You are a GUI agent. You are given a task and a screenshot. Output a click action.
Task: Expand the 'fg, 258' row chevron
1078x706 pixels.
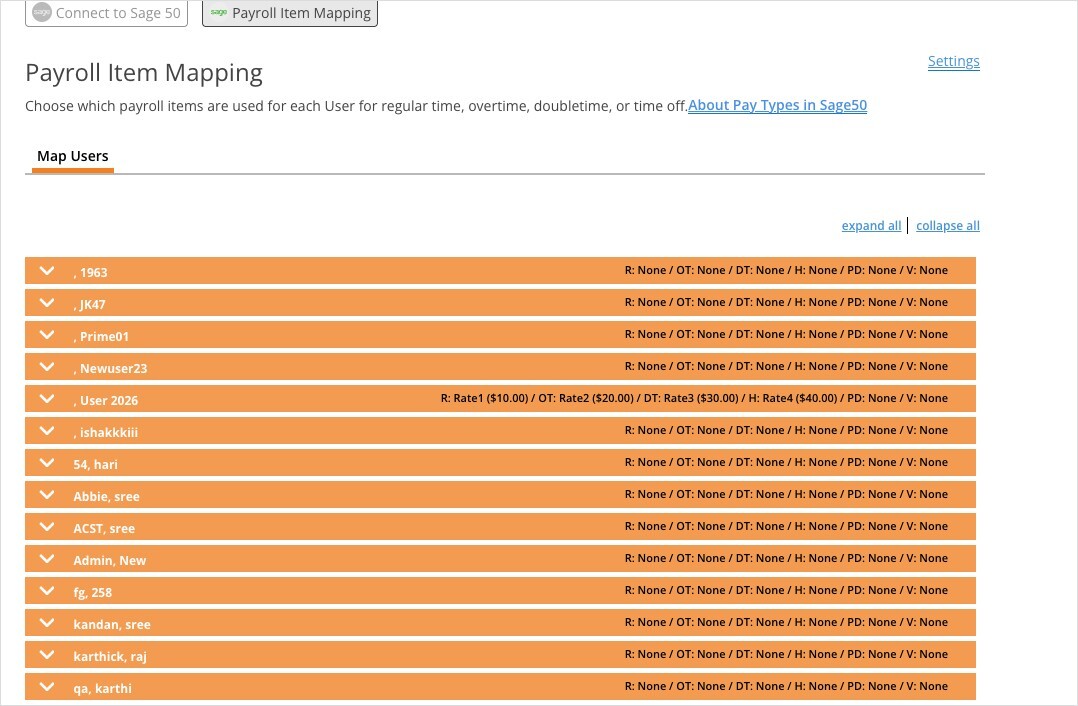(47, 591)
